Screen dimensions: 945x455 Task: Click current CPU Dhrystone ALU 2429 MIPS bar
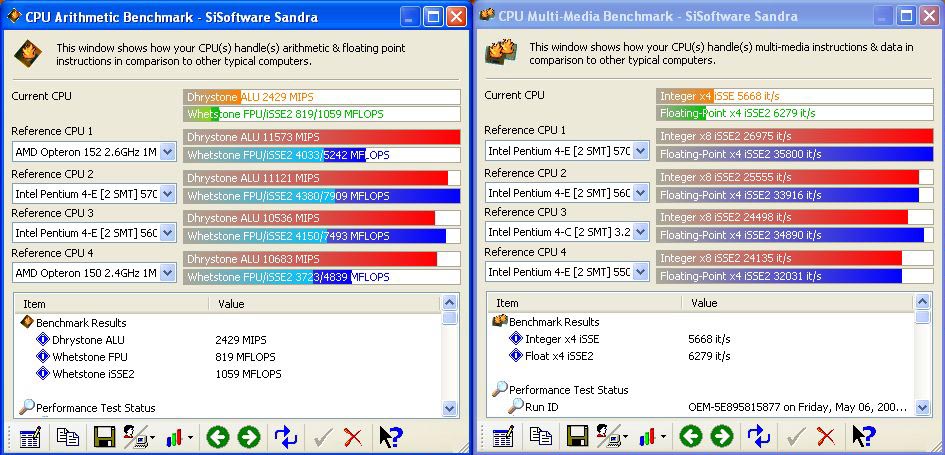[322, 97]
